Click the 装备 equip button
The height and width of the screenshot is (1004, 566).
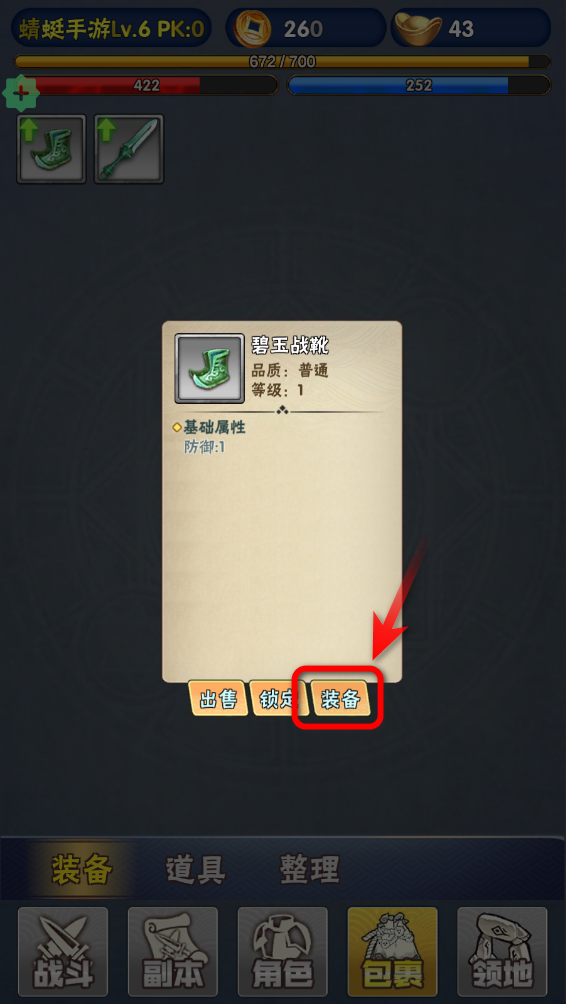coord(339,699)
